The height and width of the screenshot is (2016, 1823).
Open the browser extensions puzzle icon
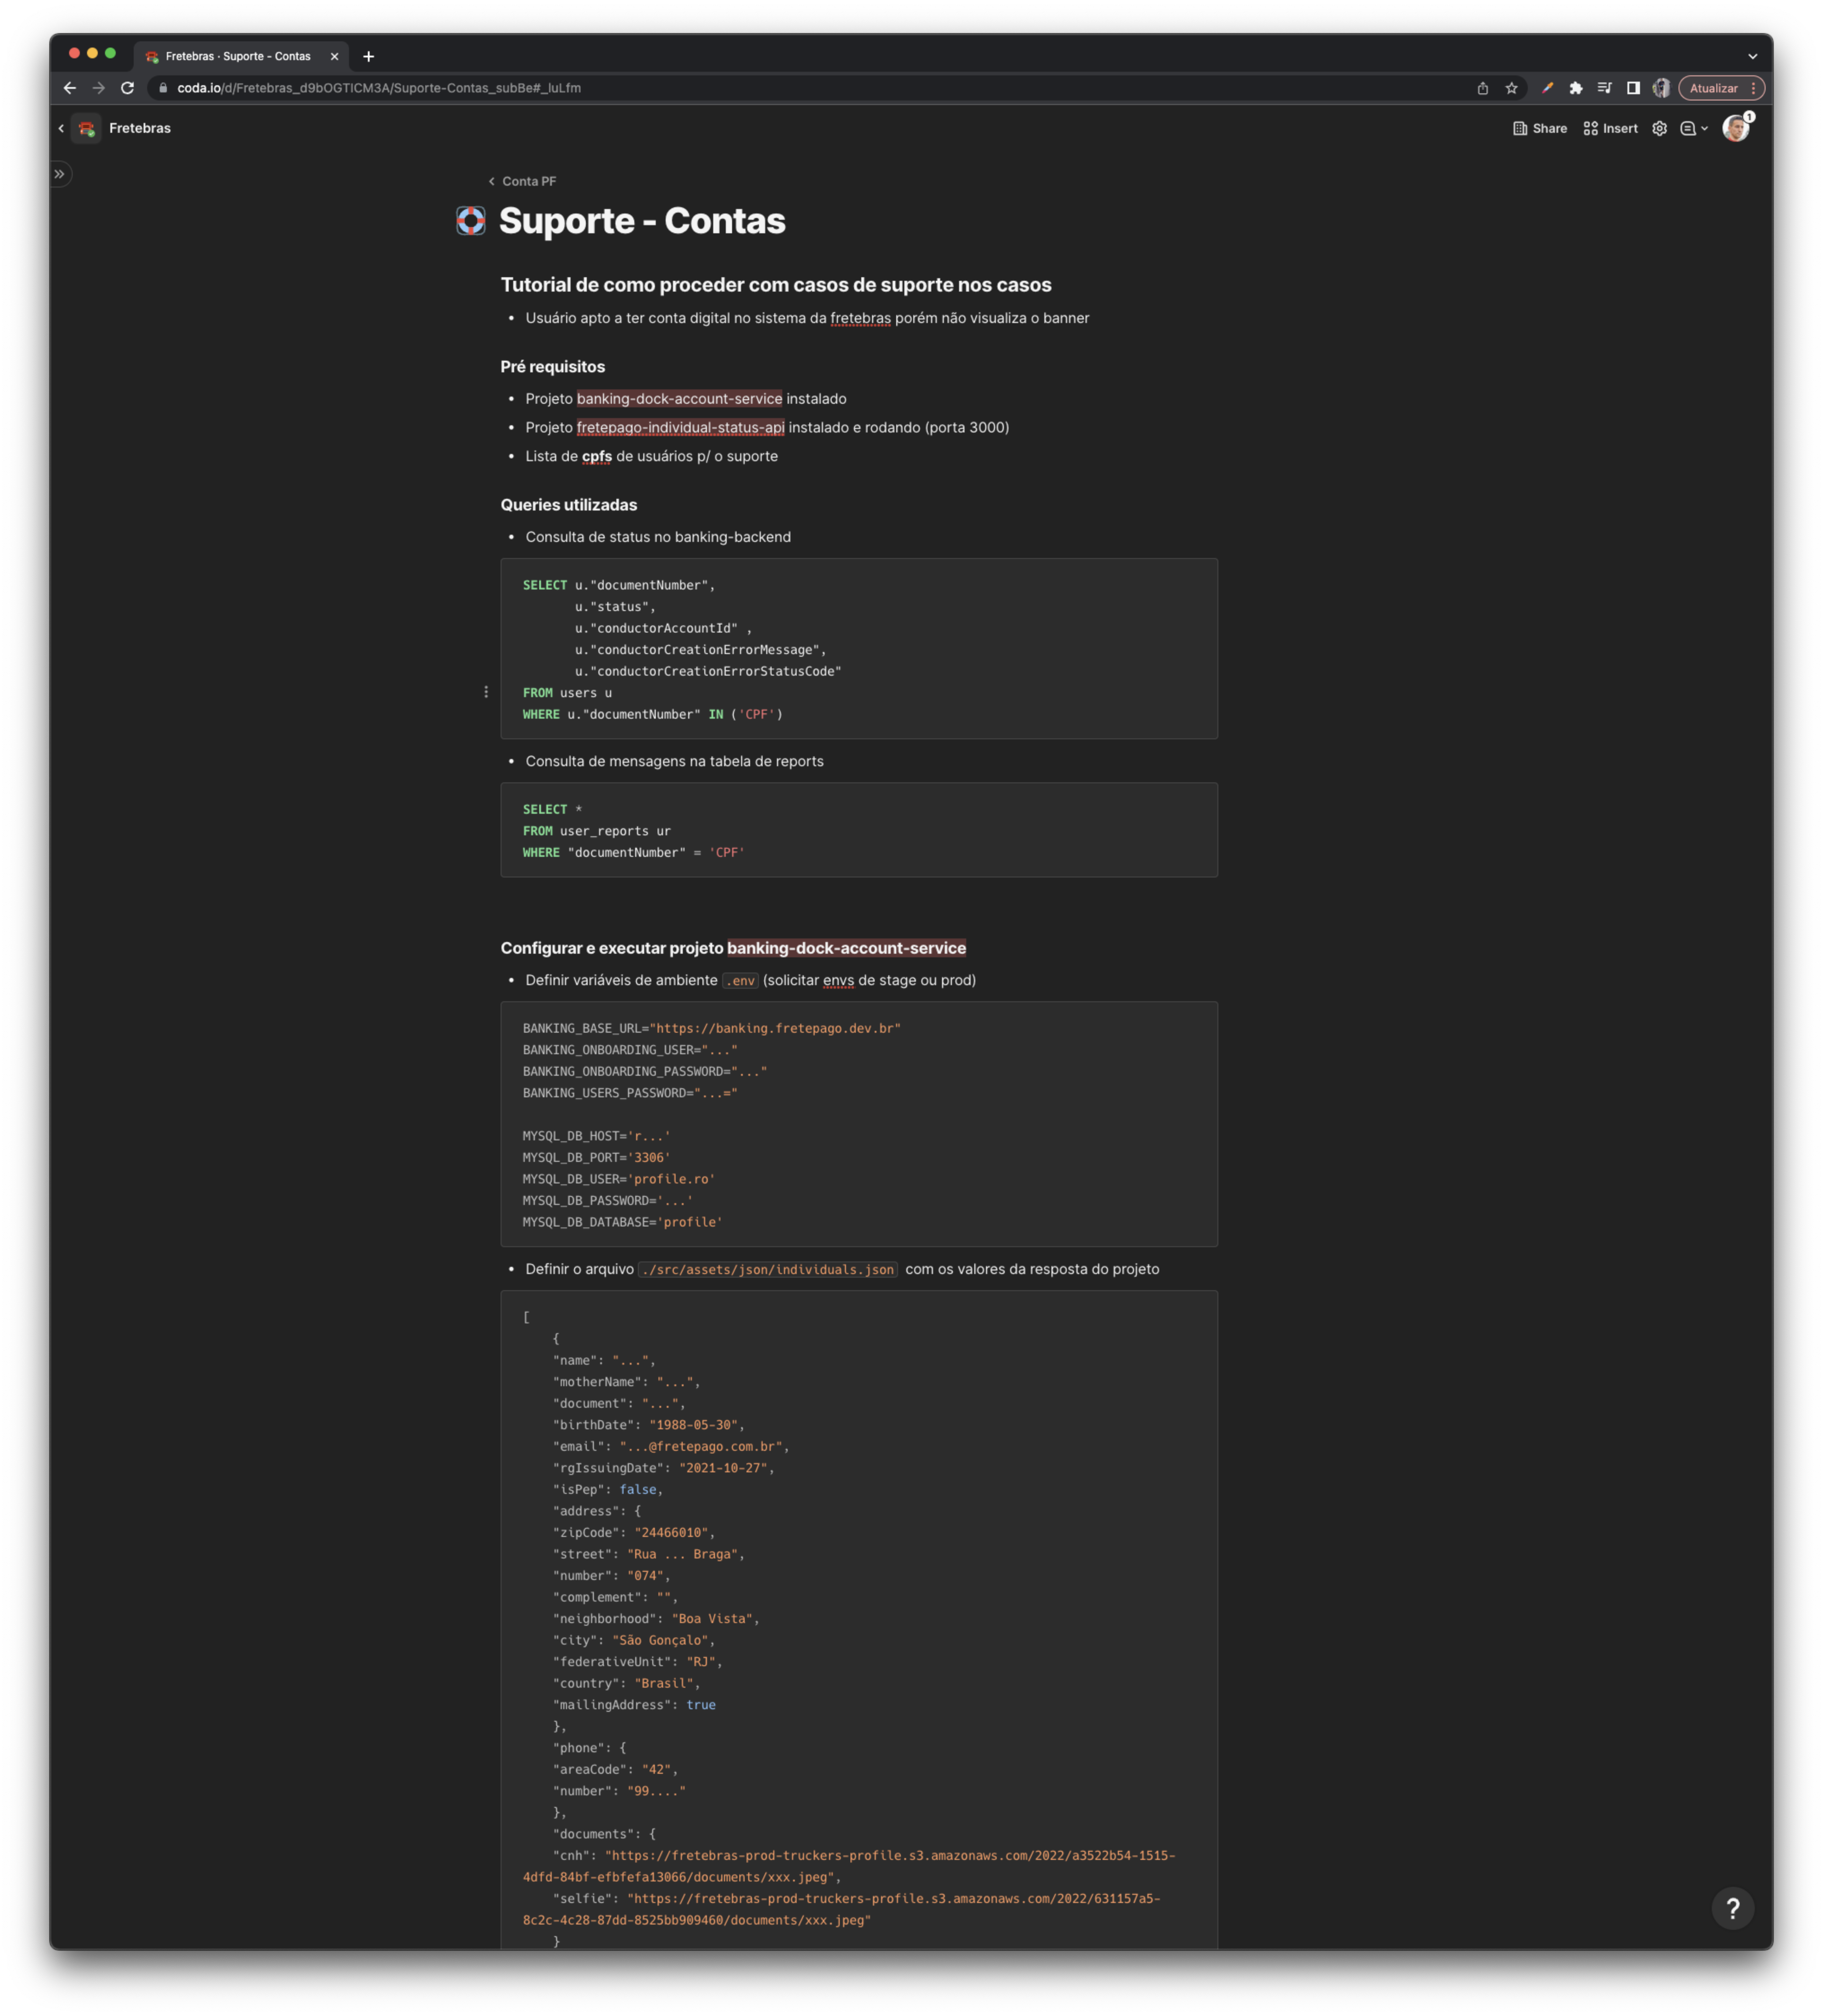tap(1576, 88)
